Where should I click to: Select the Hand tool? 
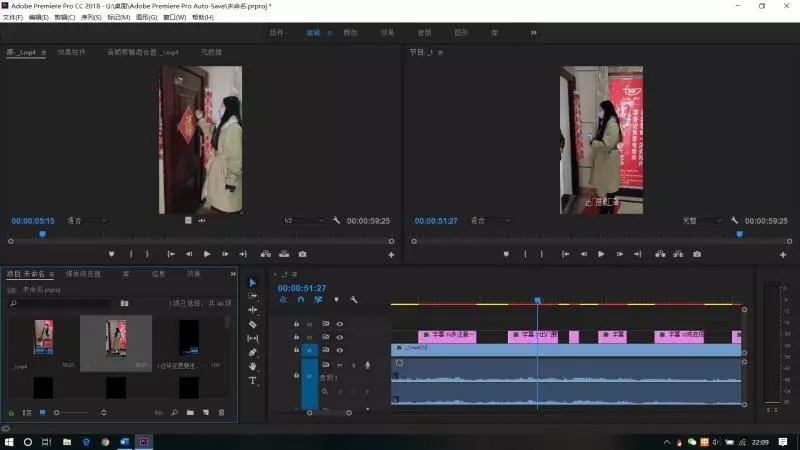coord(253,366)
